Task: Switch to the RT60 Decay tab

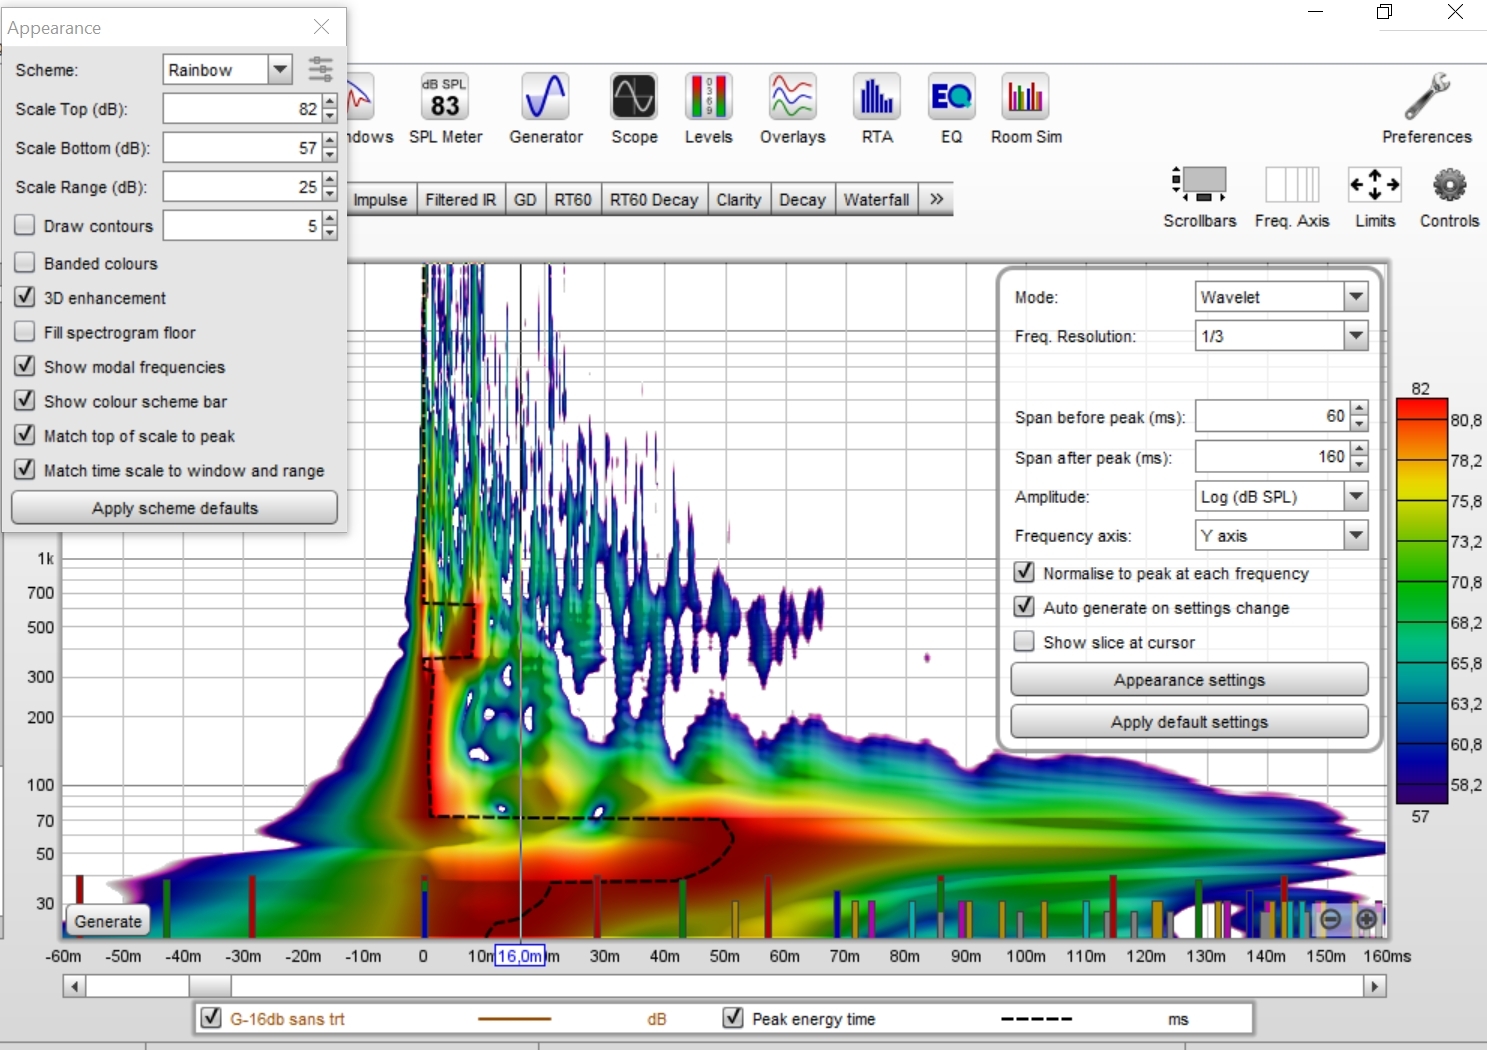Action: tap(654, 200)
